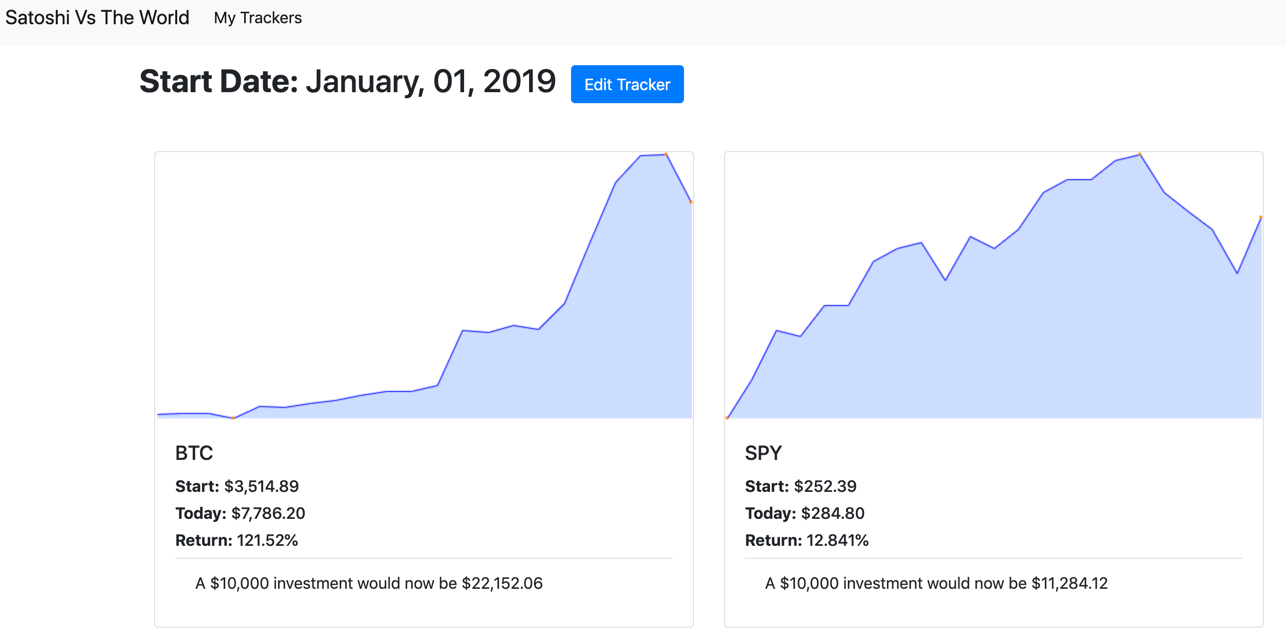This screenshot has height=644, width=1286.
Task: Click the SPY card title
Action: pos(763,453)
